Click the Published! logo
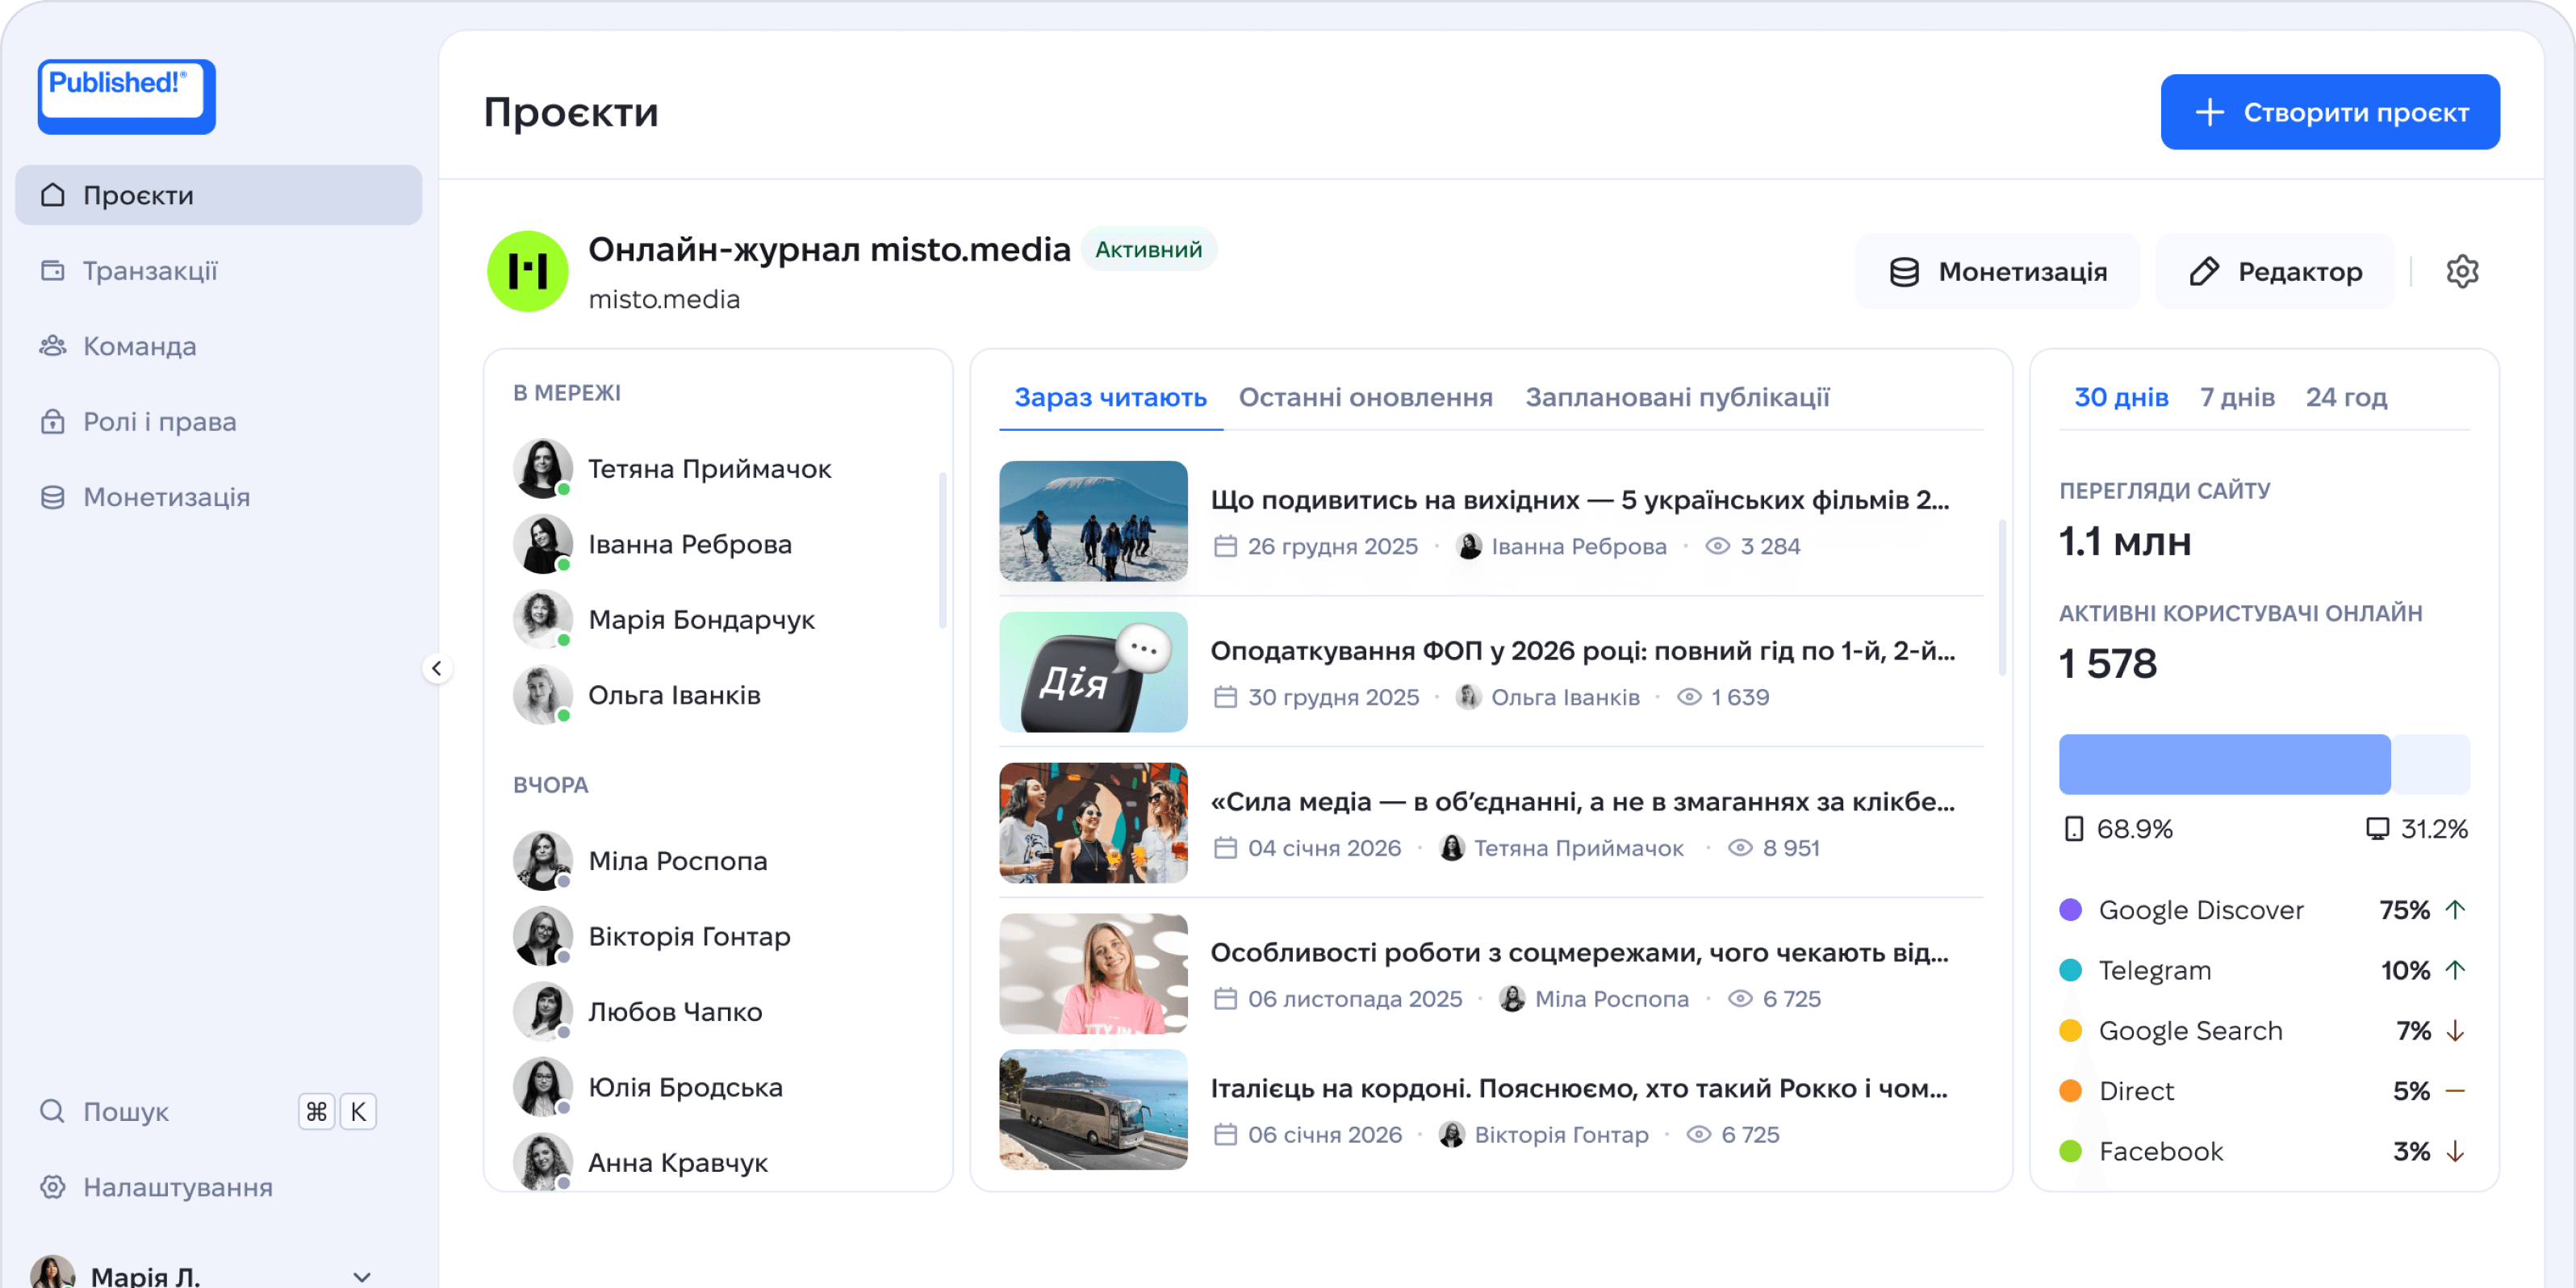Screen dimensions: 2576x1288 pos(126,95)
